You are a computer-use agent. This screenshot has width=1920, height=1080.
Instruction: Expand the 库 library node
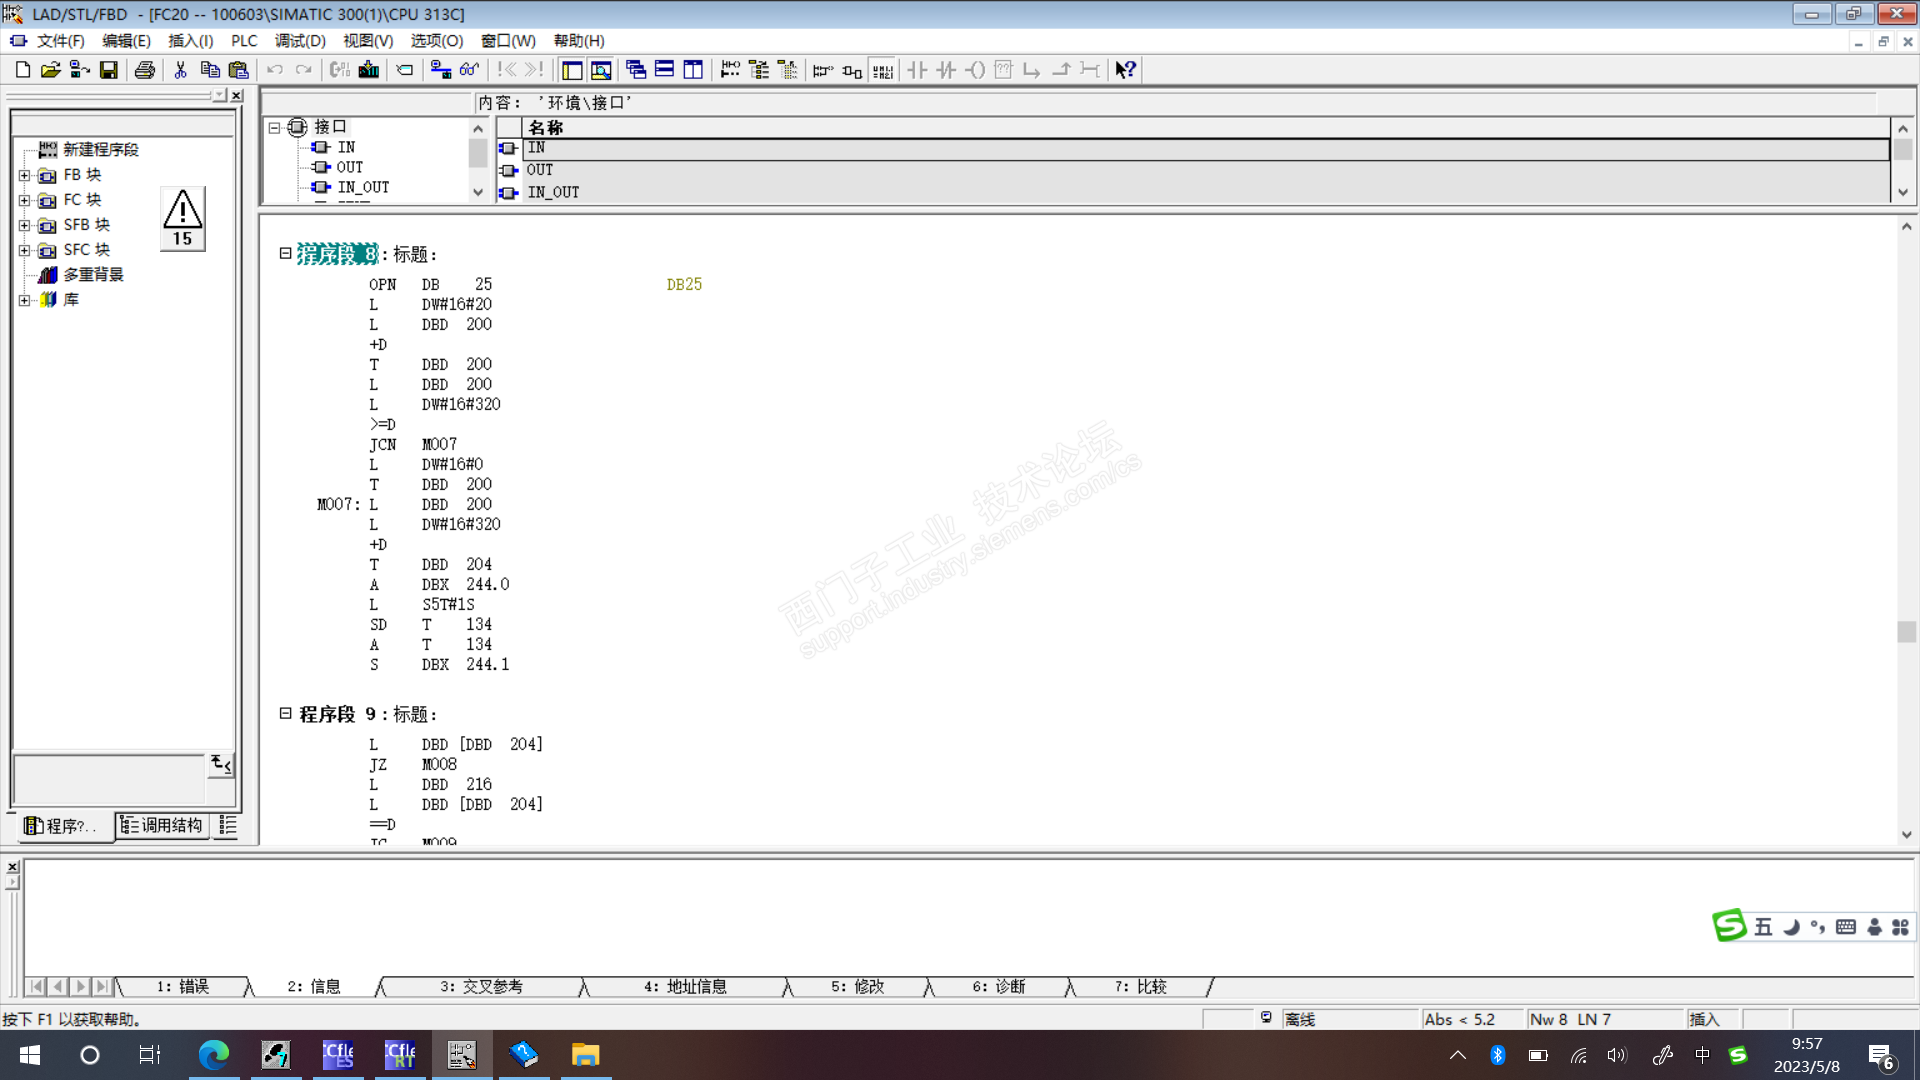[24, 300]
